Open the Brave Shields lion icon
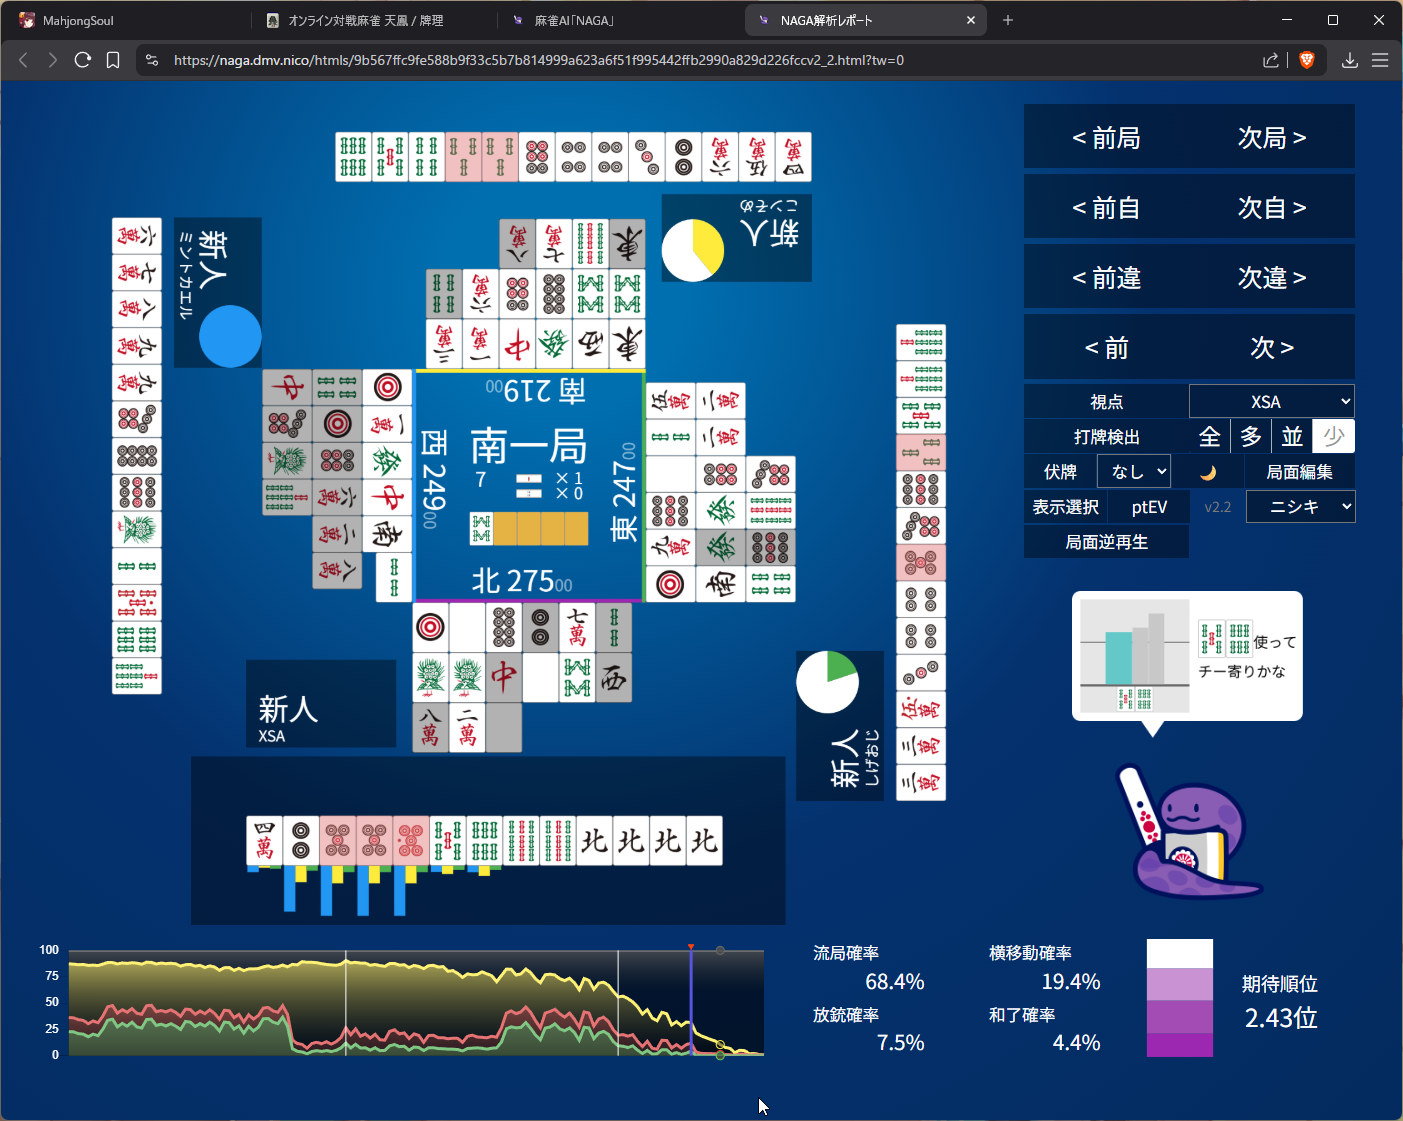This screenshot has height=1121, width=1403. (1306, 60)
